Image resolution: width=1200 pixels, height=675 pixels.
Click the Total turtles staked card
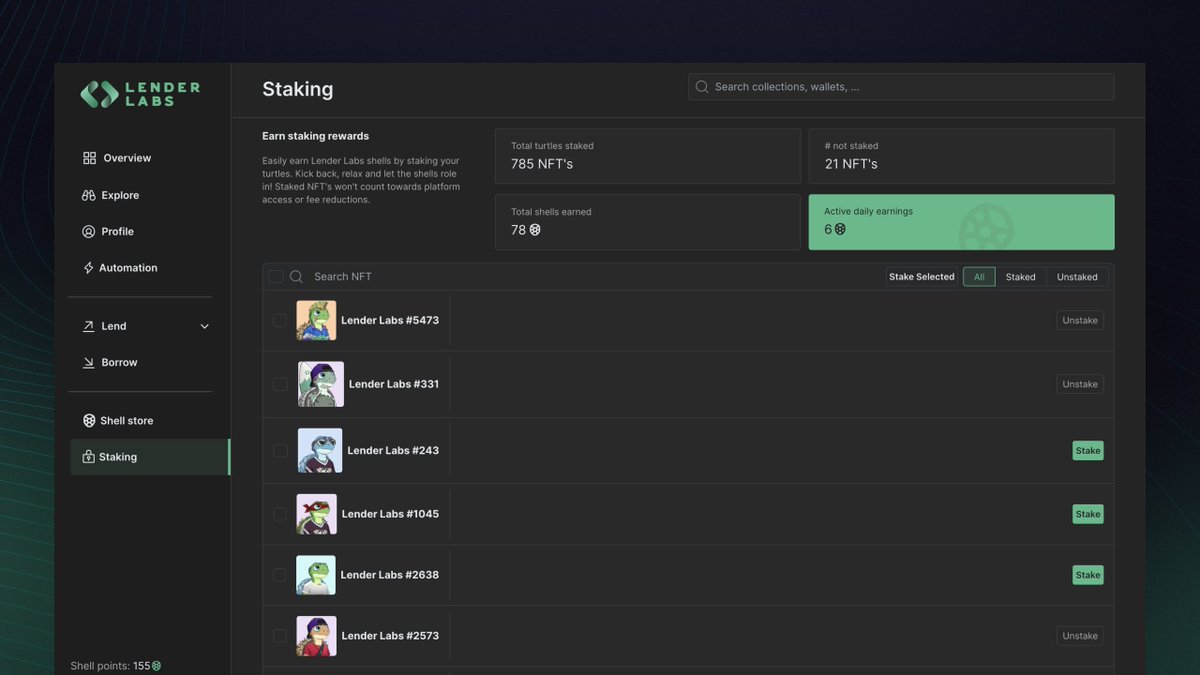click(x=648, y=156)
